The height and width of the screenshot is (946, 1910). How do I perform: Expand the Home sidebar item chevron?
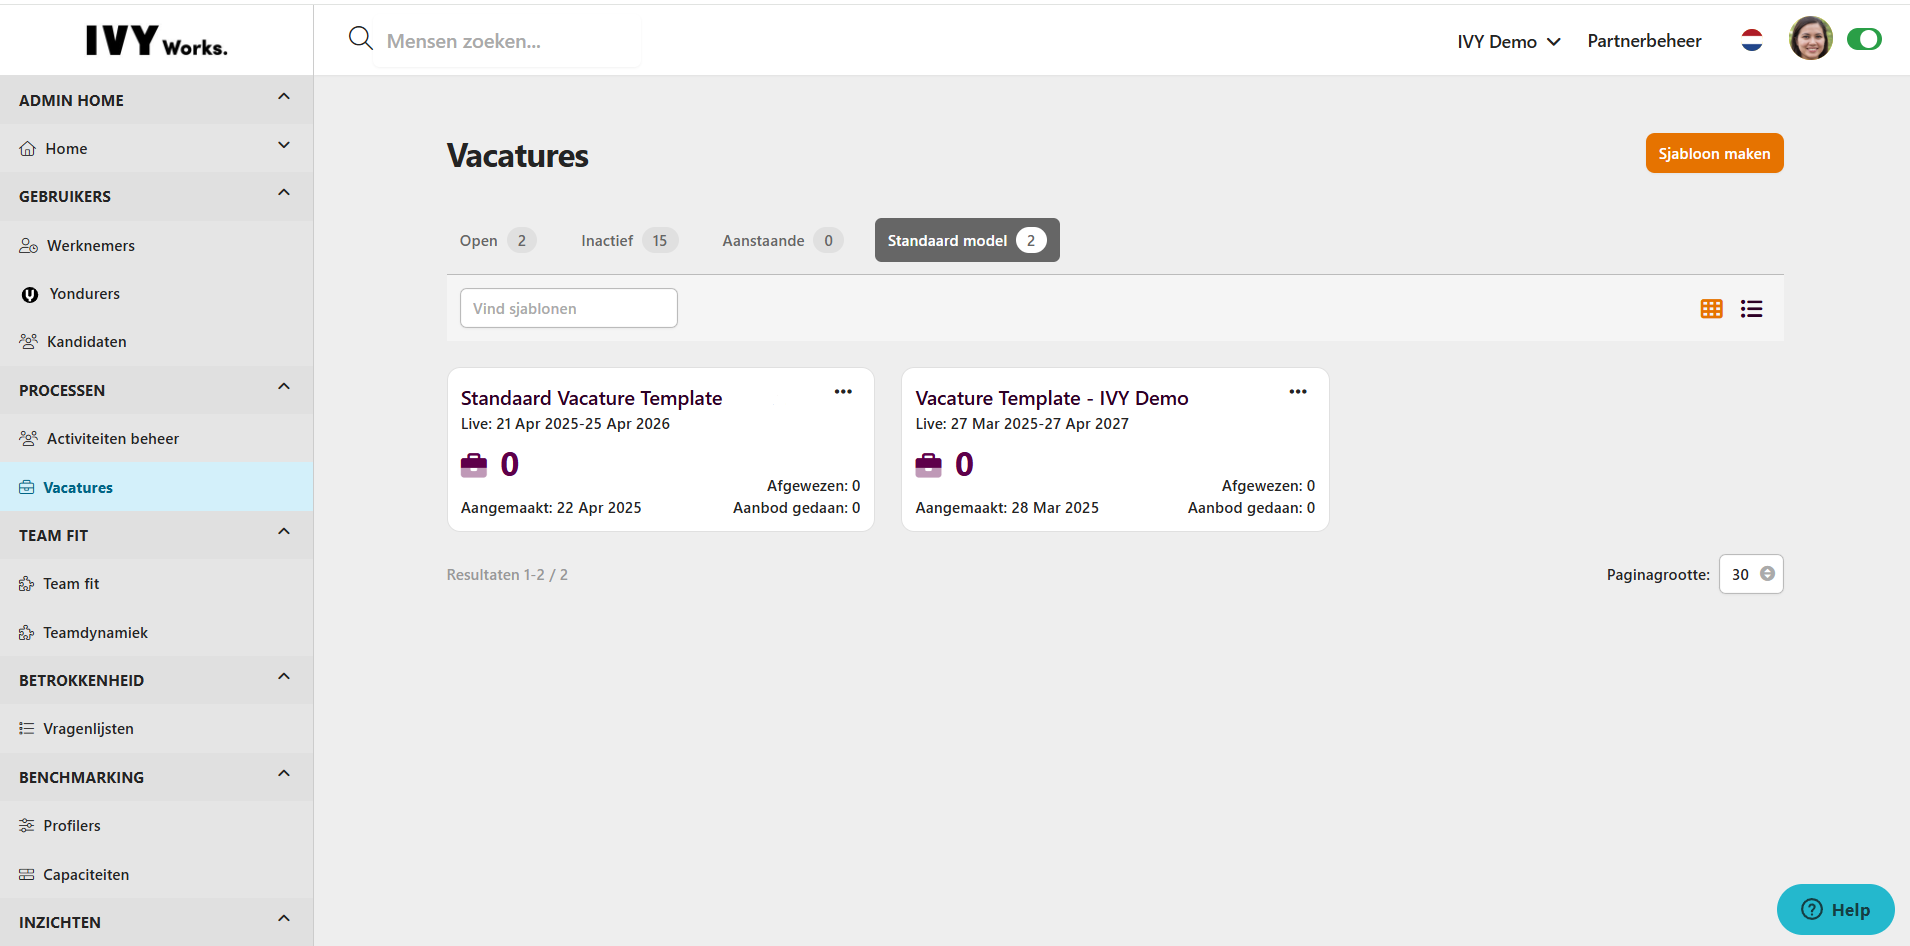[284, 146]
